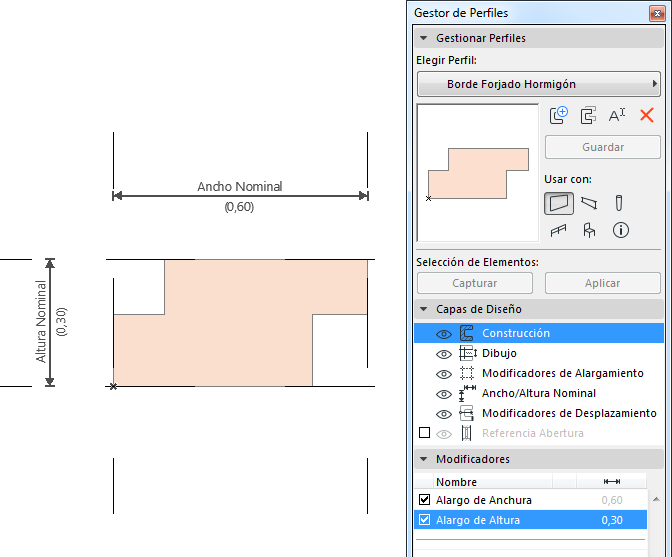The image size is (672, 557).
Task: Click the rename profile icon
Action: [617, 115]
